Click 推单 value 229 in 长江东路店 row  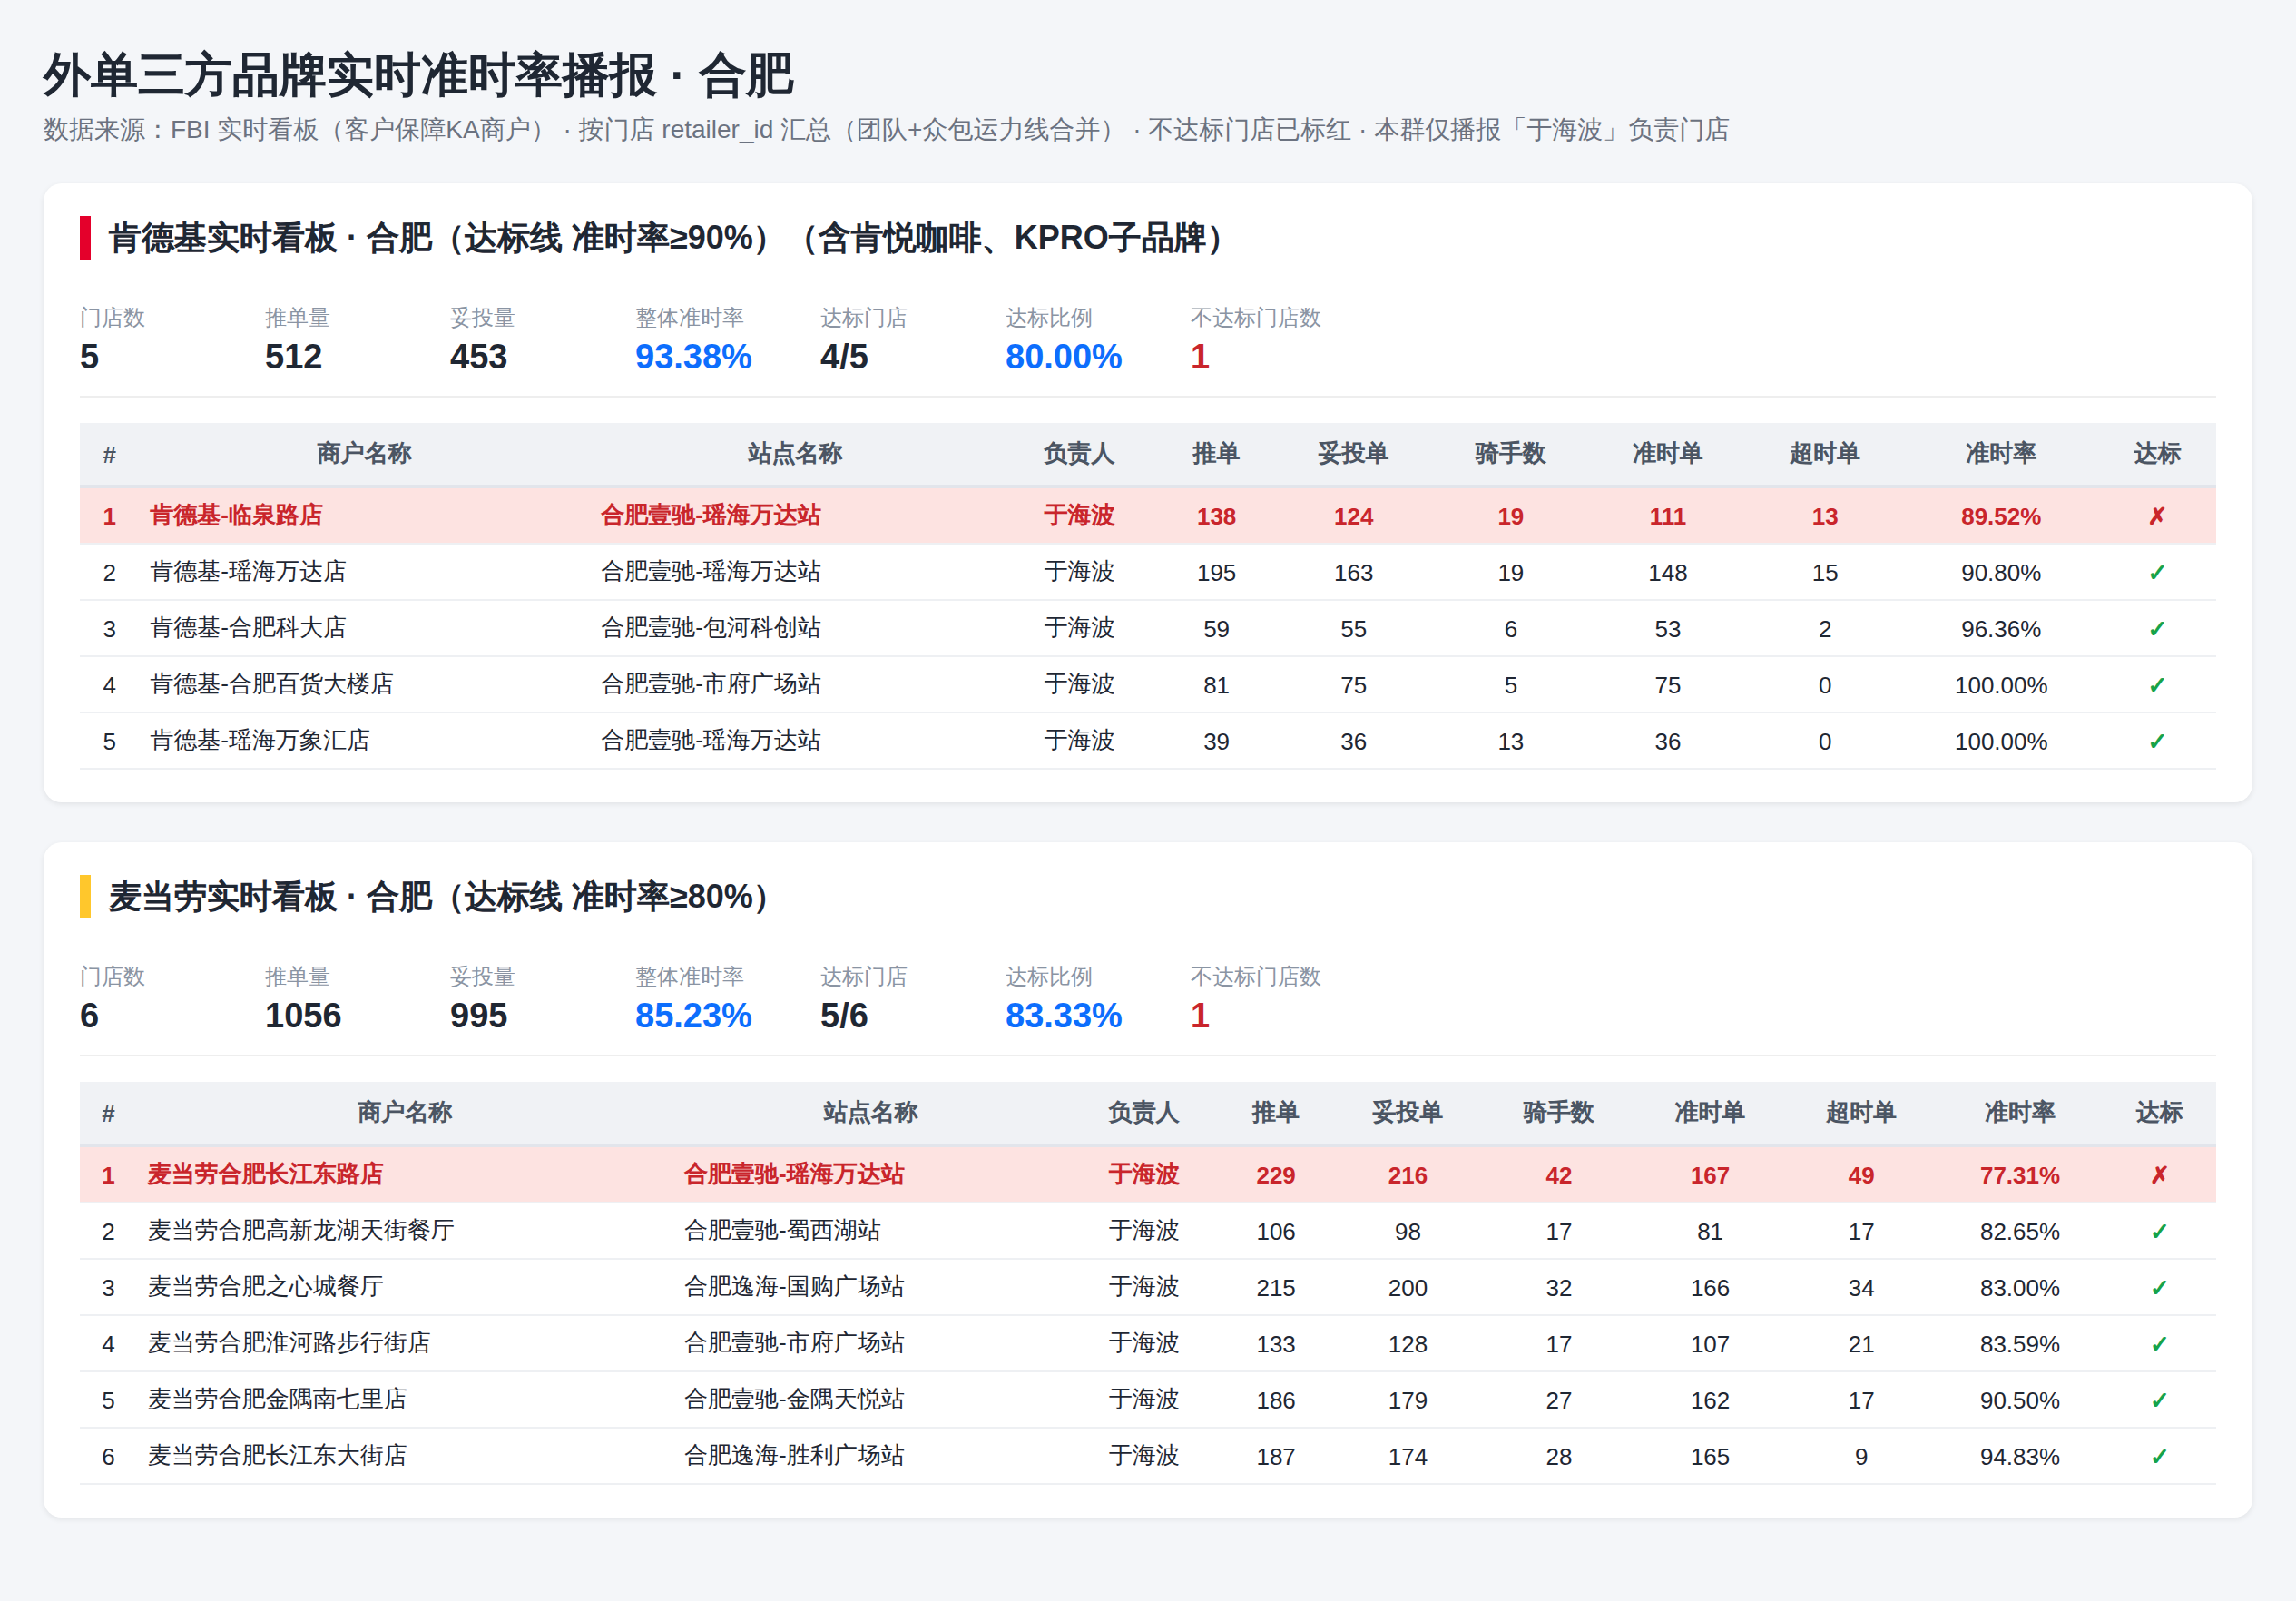[1275, 1176]
